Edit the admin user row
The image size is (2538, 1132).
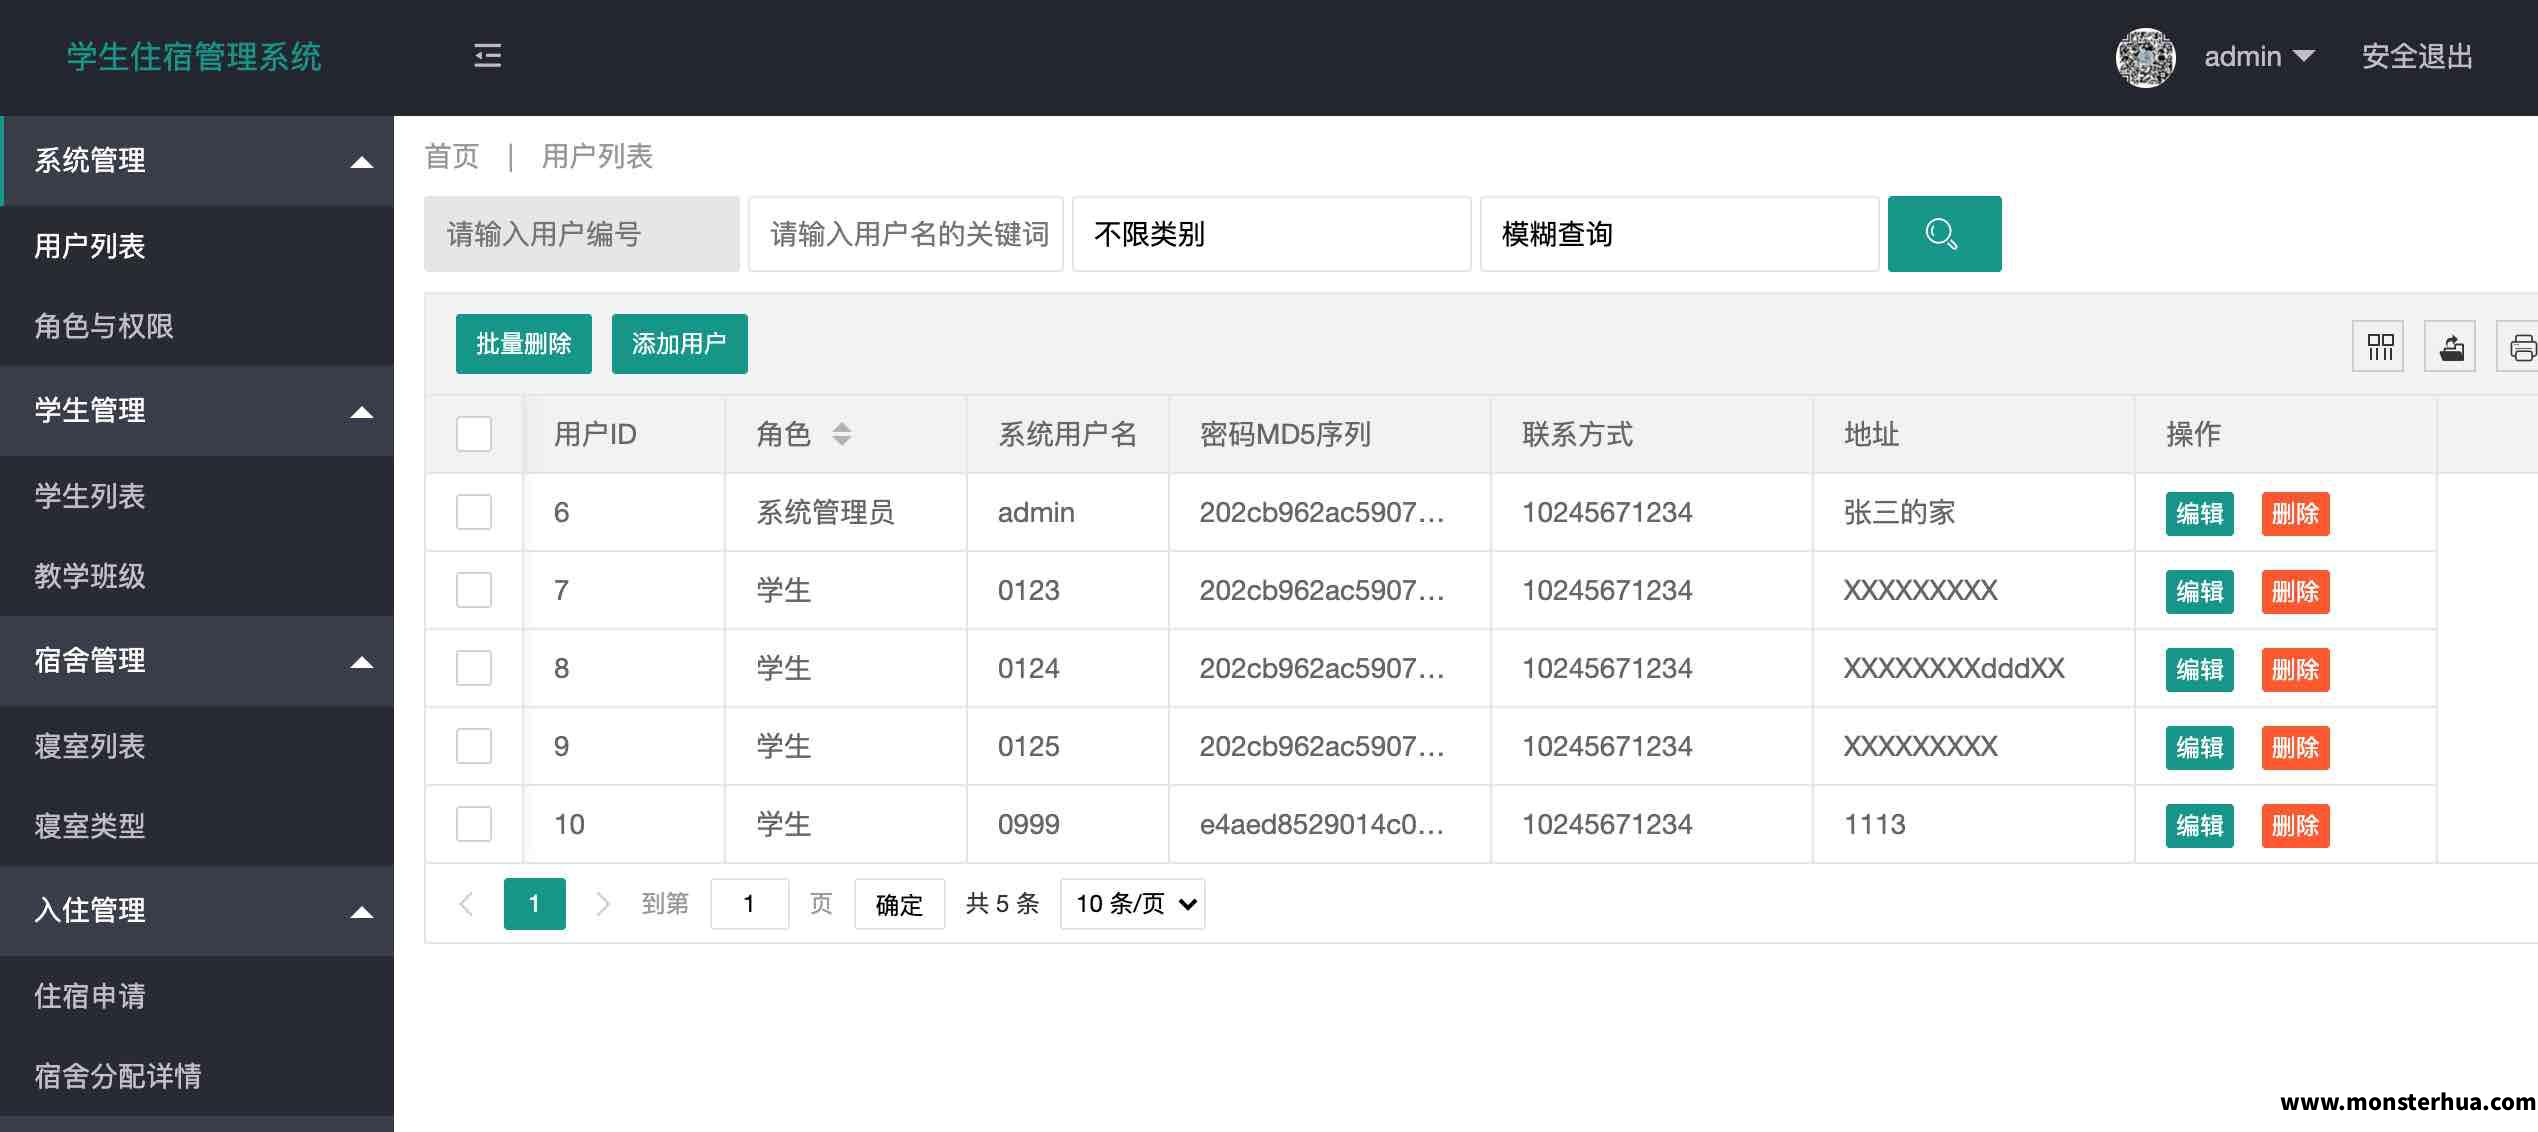coord(2200,514)
